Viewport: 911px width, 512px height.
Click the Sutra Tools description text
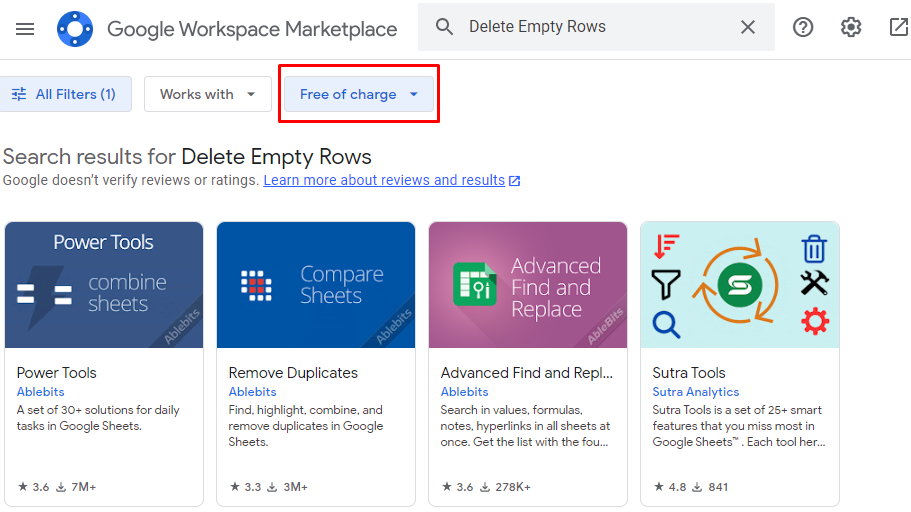click(738, 426)
